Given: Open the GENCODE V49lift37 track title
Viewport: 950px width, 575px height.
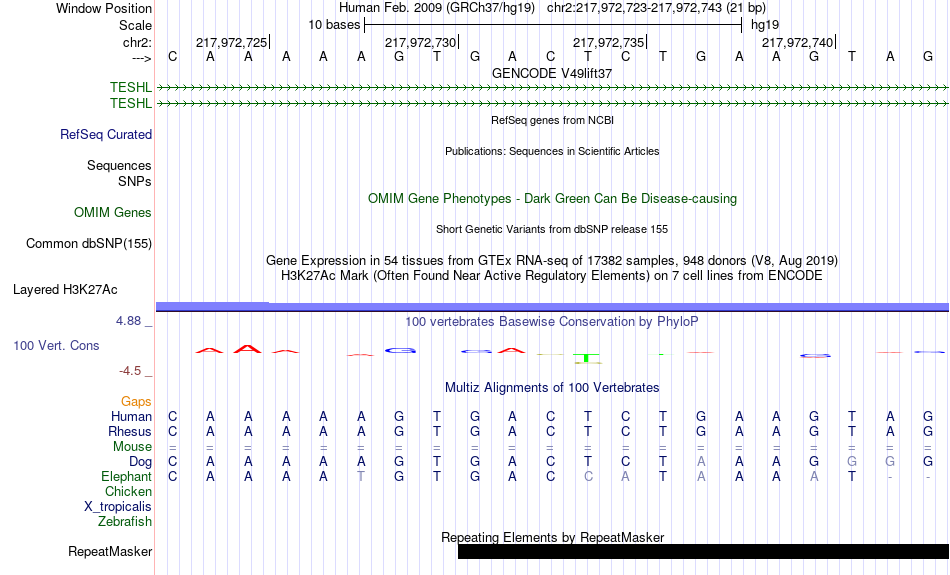Looking at the screenshot, I should coord(552,73).
